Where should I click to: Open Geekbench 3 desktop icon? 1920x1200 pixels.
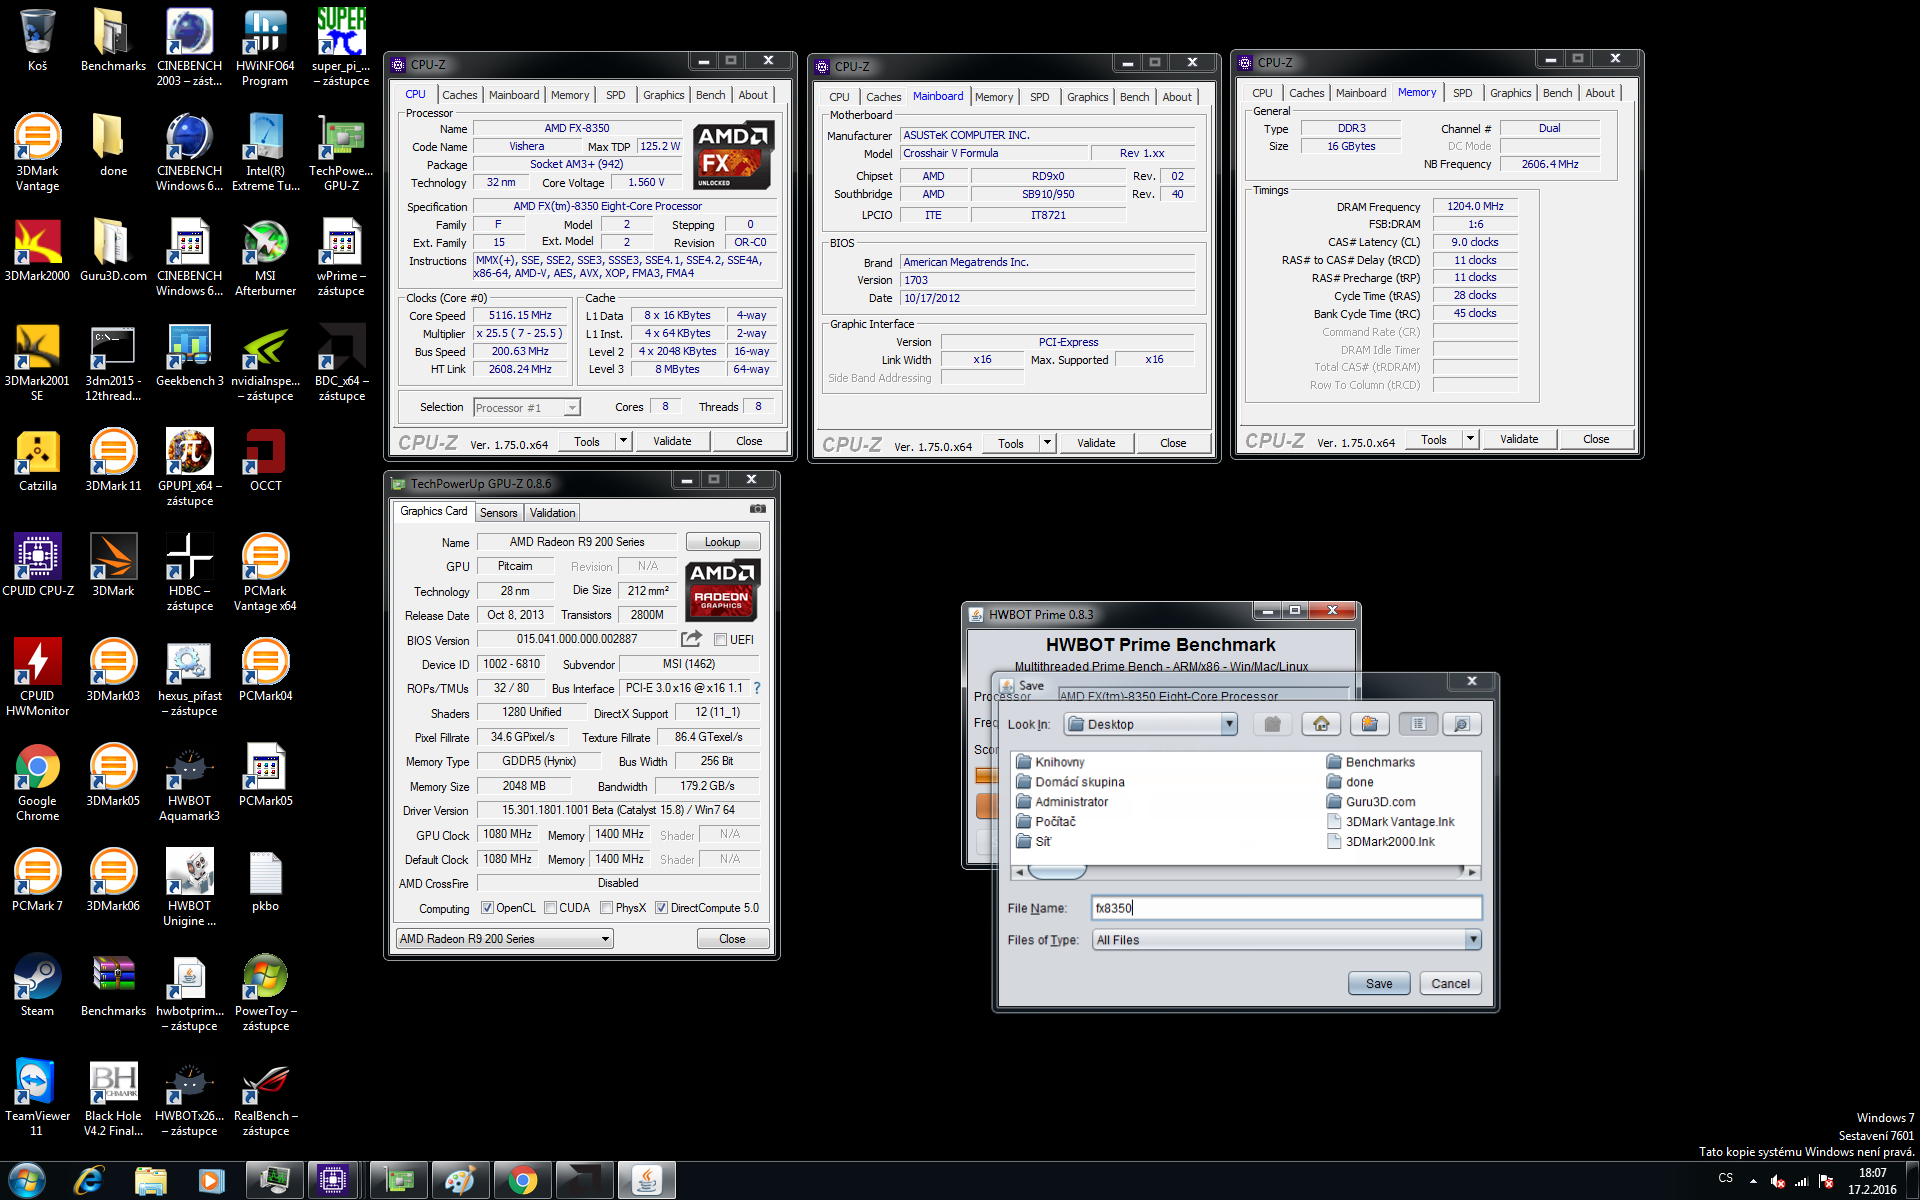(x=189, y=355)
